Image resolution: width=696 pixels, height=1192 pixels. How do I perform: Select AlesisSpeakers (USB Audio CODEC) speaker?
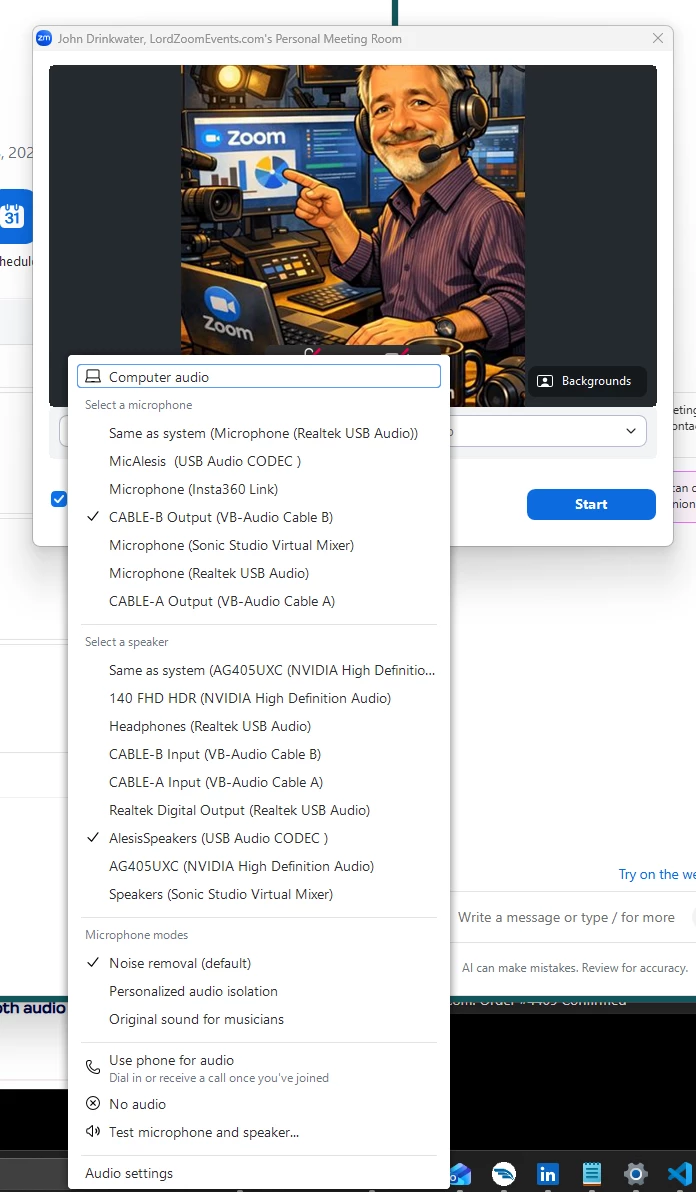point(258,838)
